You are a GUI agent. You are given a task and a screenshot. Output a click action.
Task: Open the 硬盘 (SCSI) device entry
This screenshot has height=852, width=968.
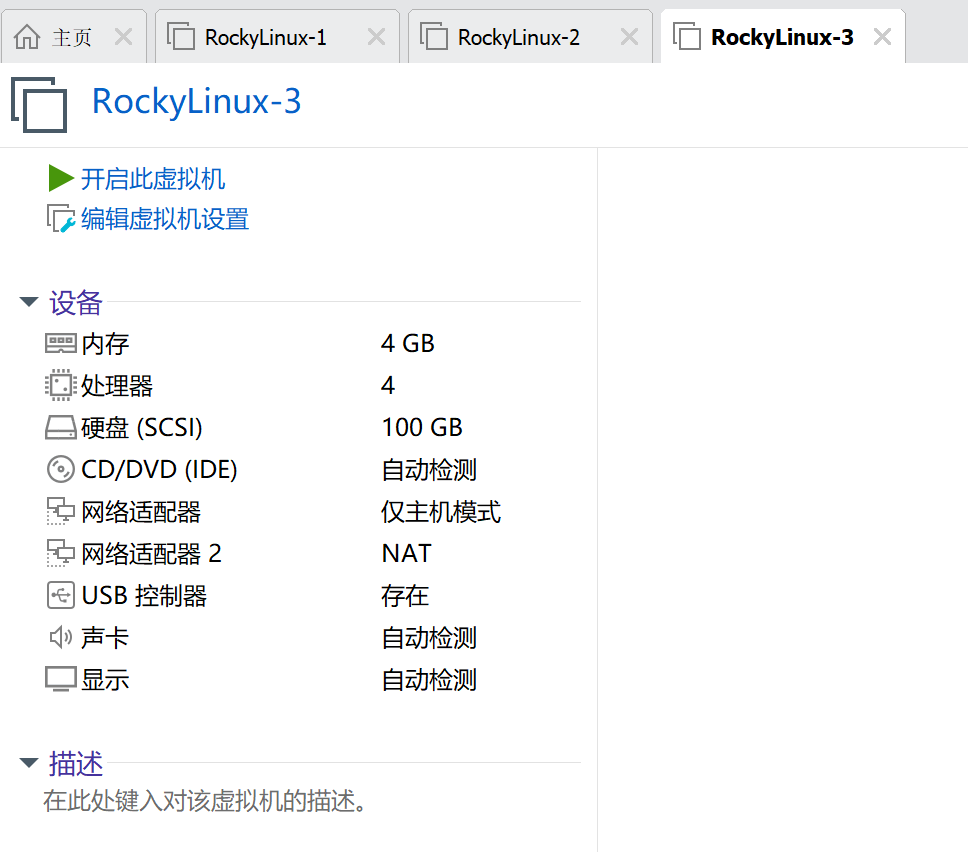[142, 428]
